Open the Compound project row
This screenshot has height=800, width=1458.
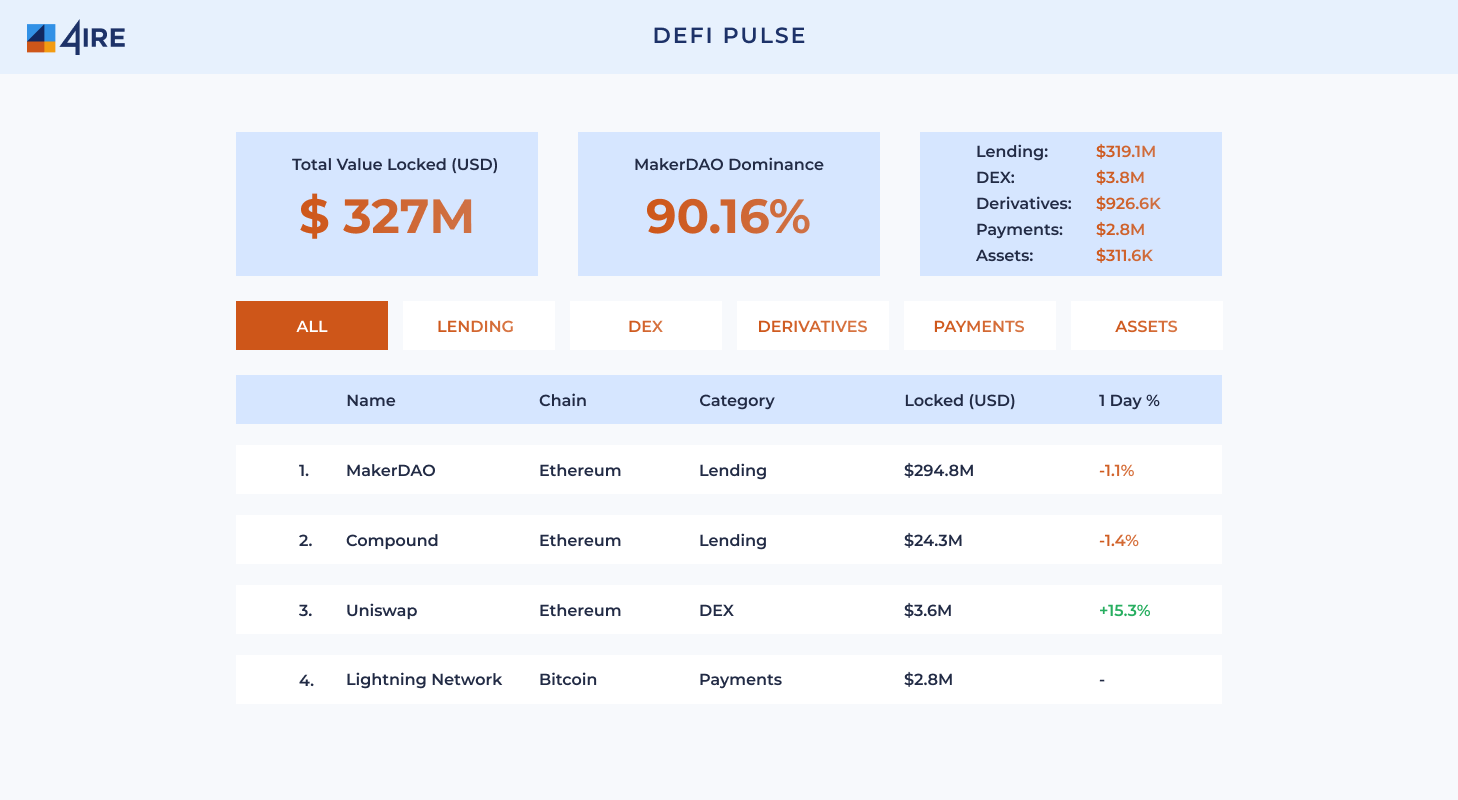click(392, 540)
